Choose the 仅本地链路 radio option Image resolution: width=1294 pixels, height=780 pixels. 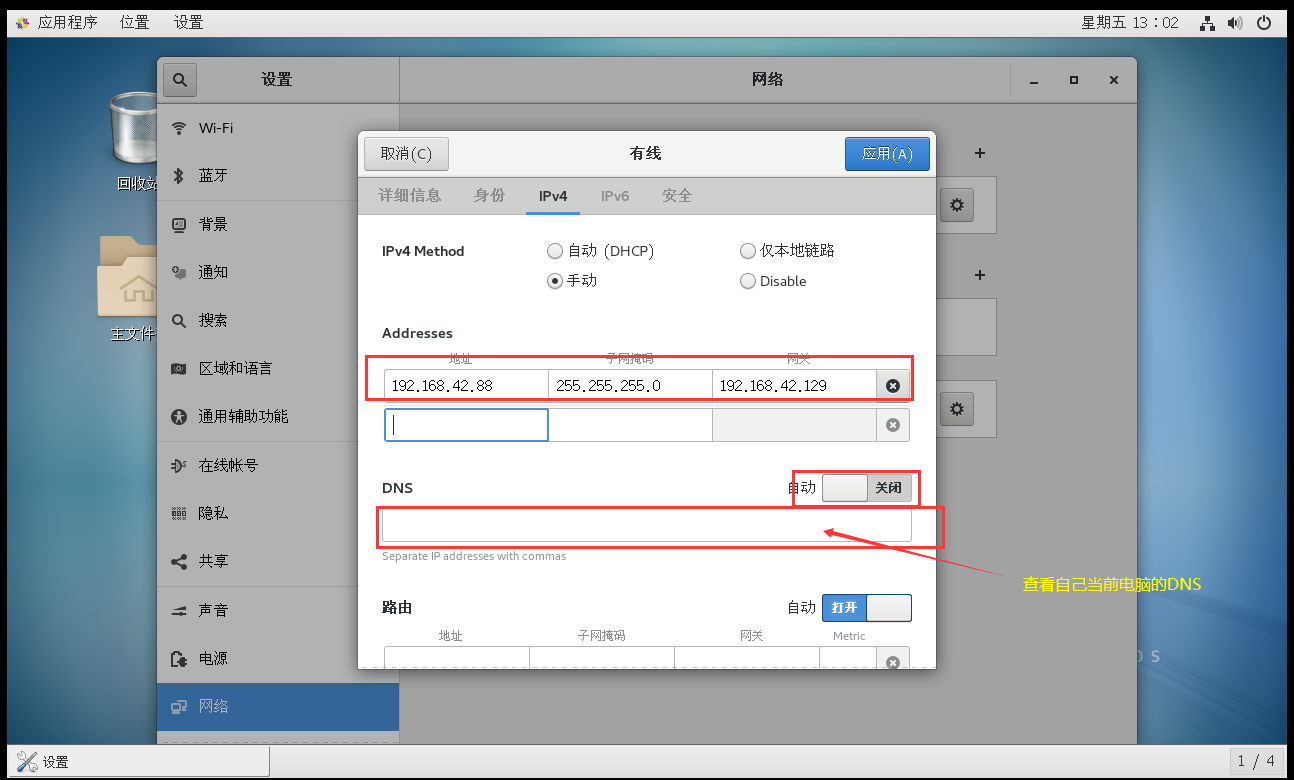787,251
